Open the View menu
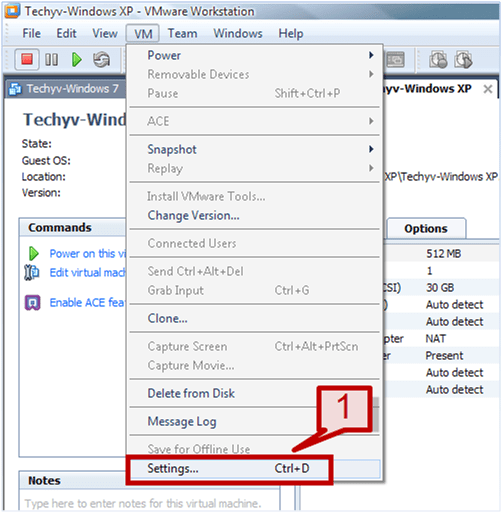 click(x=105, y=34)
